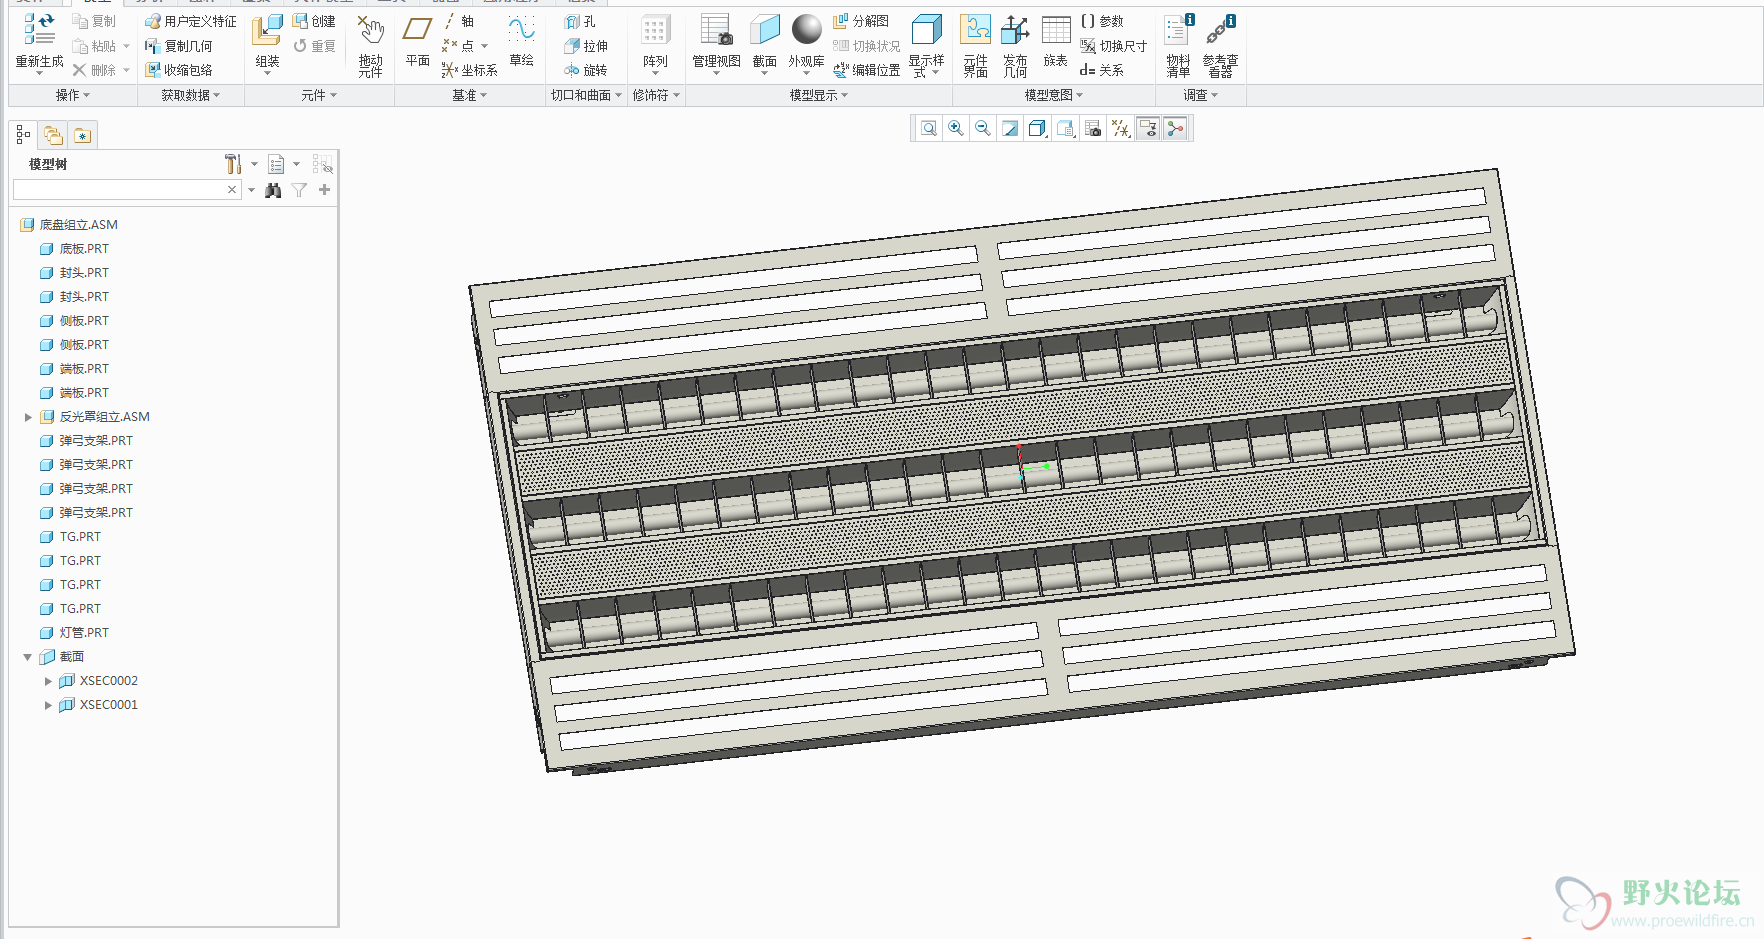Open the Component (元件) group dropdown
This screenshot has height=939, width=1764.
319,95
